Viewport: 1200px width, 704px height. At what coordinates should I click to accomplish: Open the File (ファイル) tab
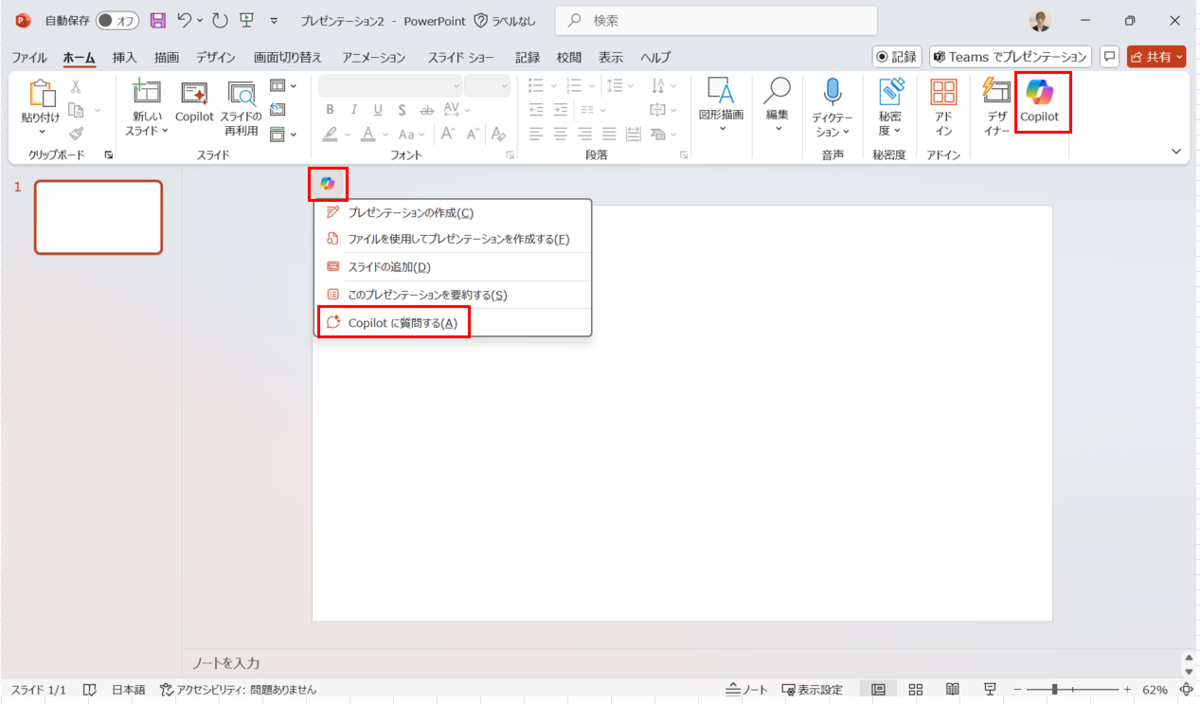(x=29, y=57)
